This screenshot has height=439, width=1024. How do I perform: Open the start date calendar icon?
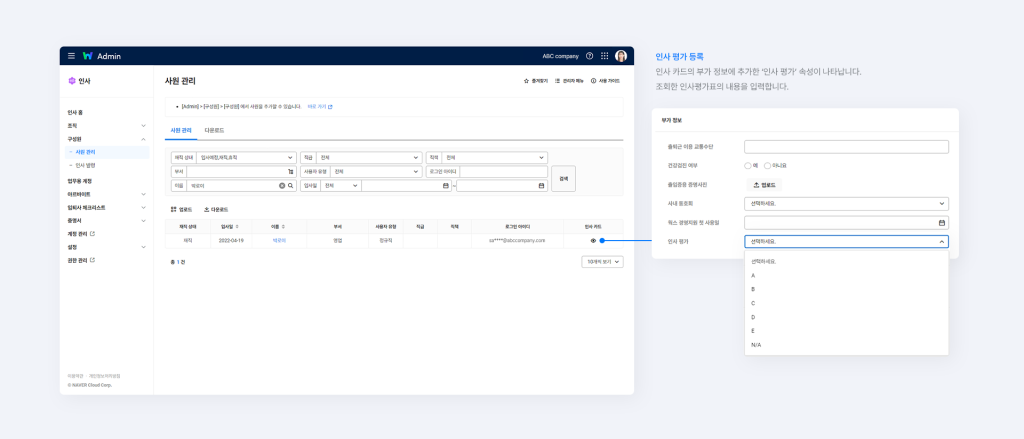tap(446, 186)
